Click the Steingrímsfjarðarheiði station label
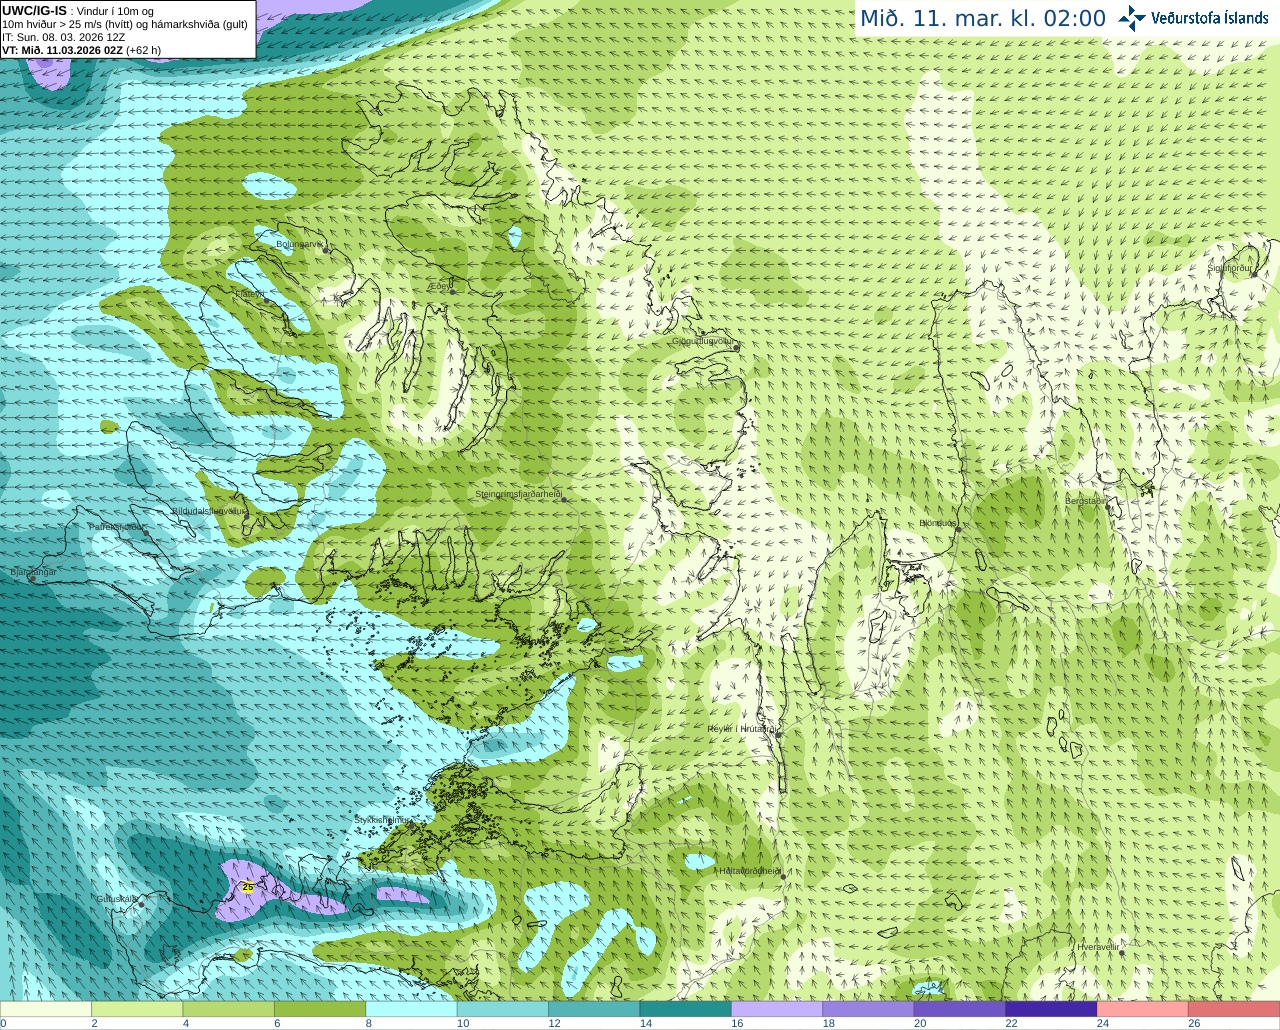1280x1030 pixels. click(518, 494)
